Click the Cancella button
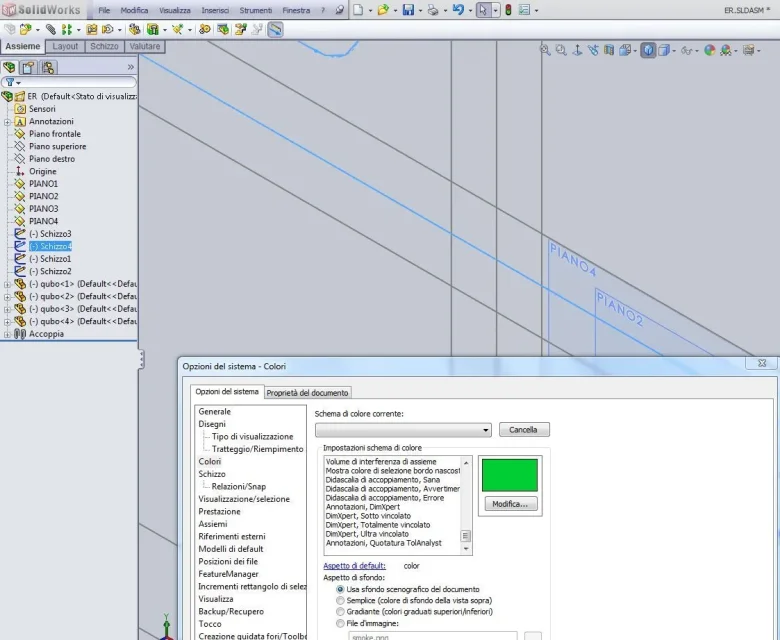780x640 pixels. (x=524, y=430)
